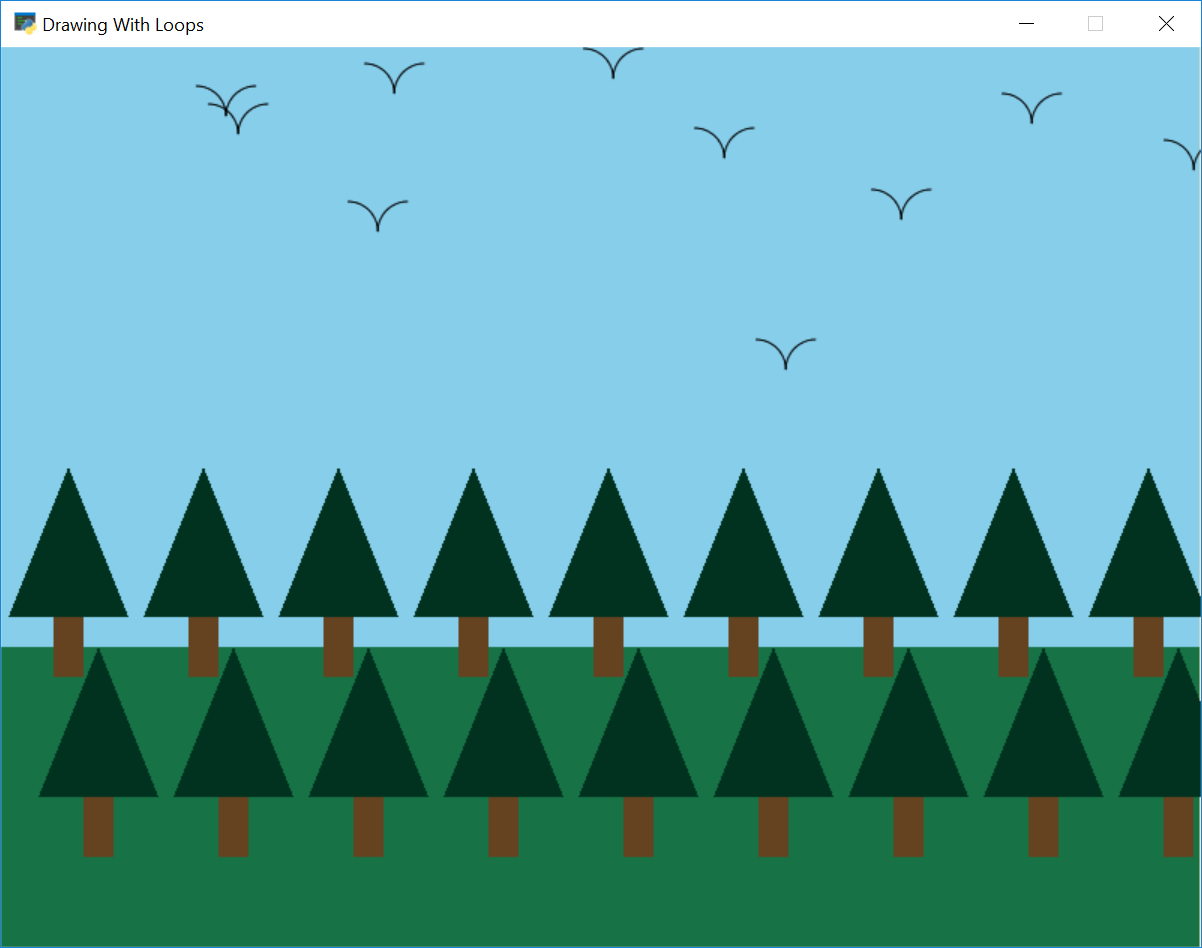Maximize the Drawing With Loops window
This screenshot has height=948, width=1202.
(x=1095, y=23)
